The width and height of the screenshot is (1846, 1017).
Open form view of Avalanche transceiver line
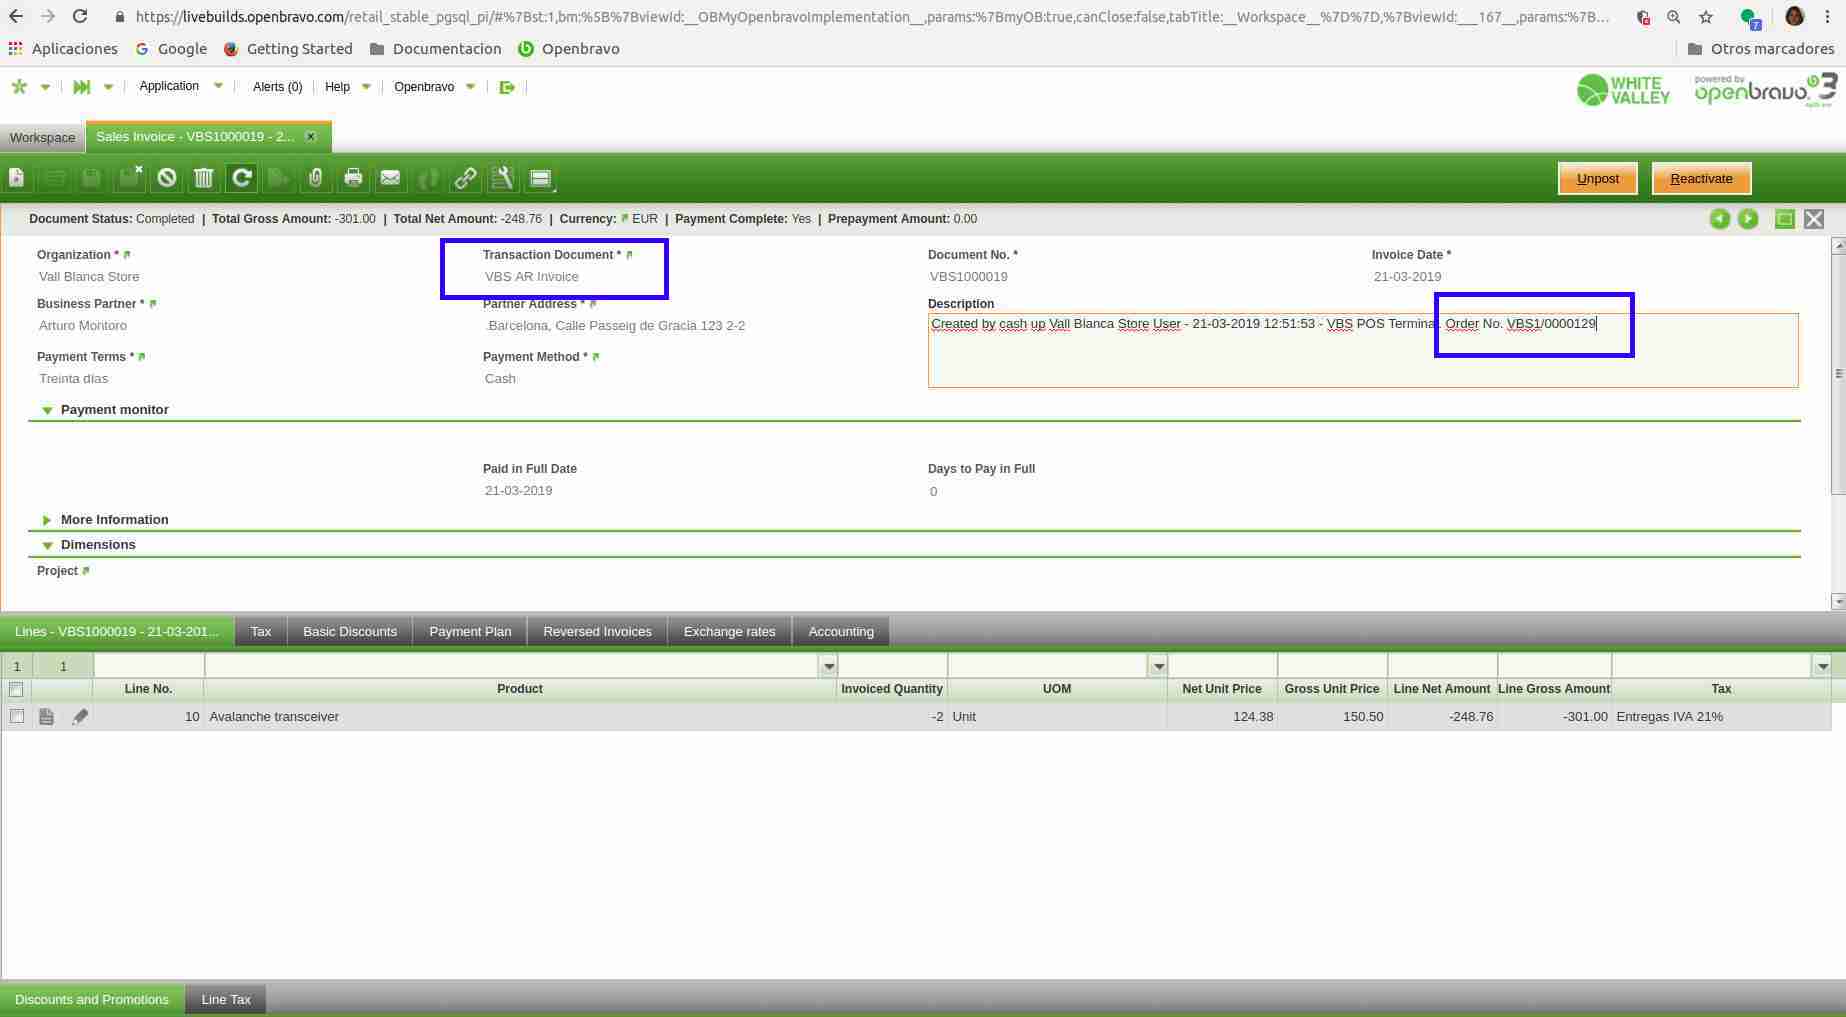pyautogui.click(x=46, y=717)
